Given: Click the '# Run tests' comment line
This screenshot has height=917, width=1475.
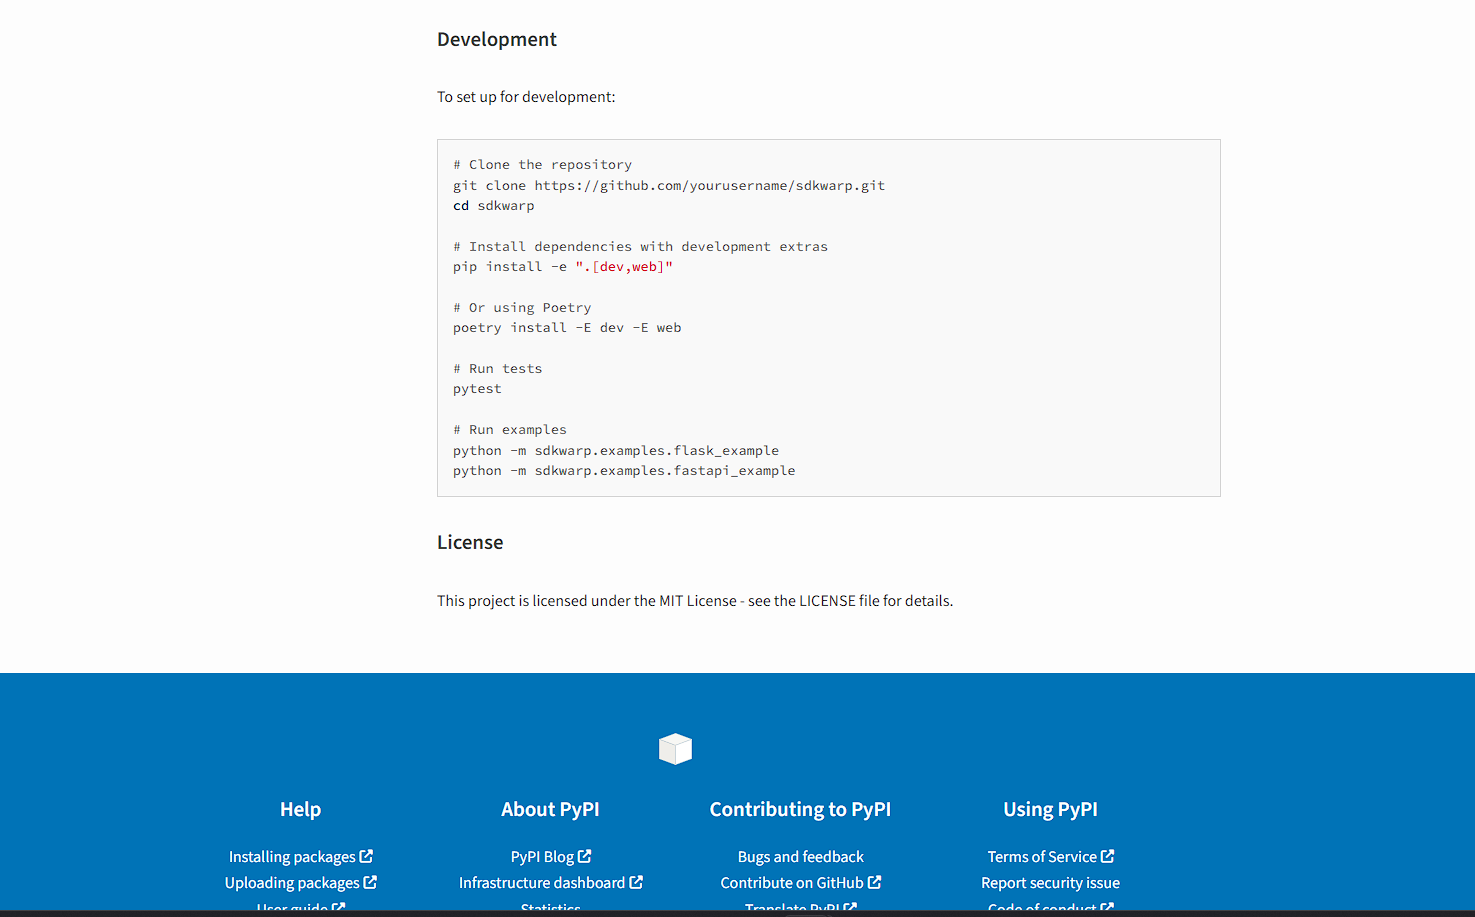Looking at the screenshot, I should tap(498, 369).
